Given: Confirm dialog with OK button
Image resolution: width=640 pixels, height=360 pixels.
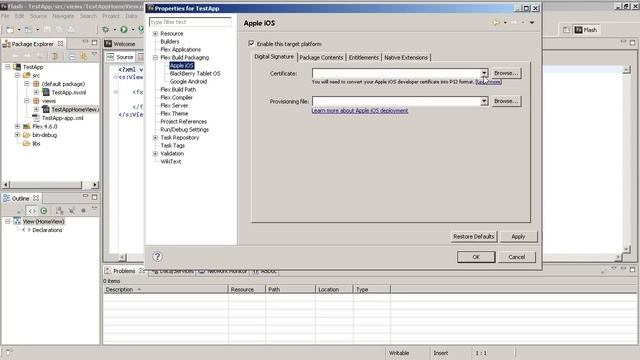Looking at the screenshot, I should pyautogui.click(x=476, y=257).
